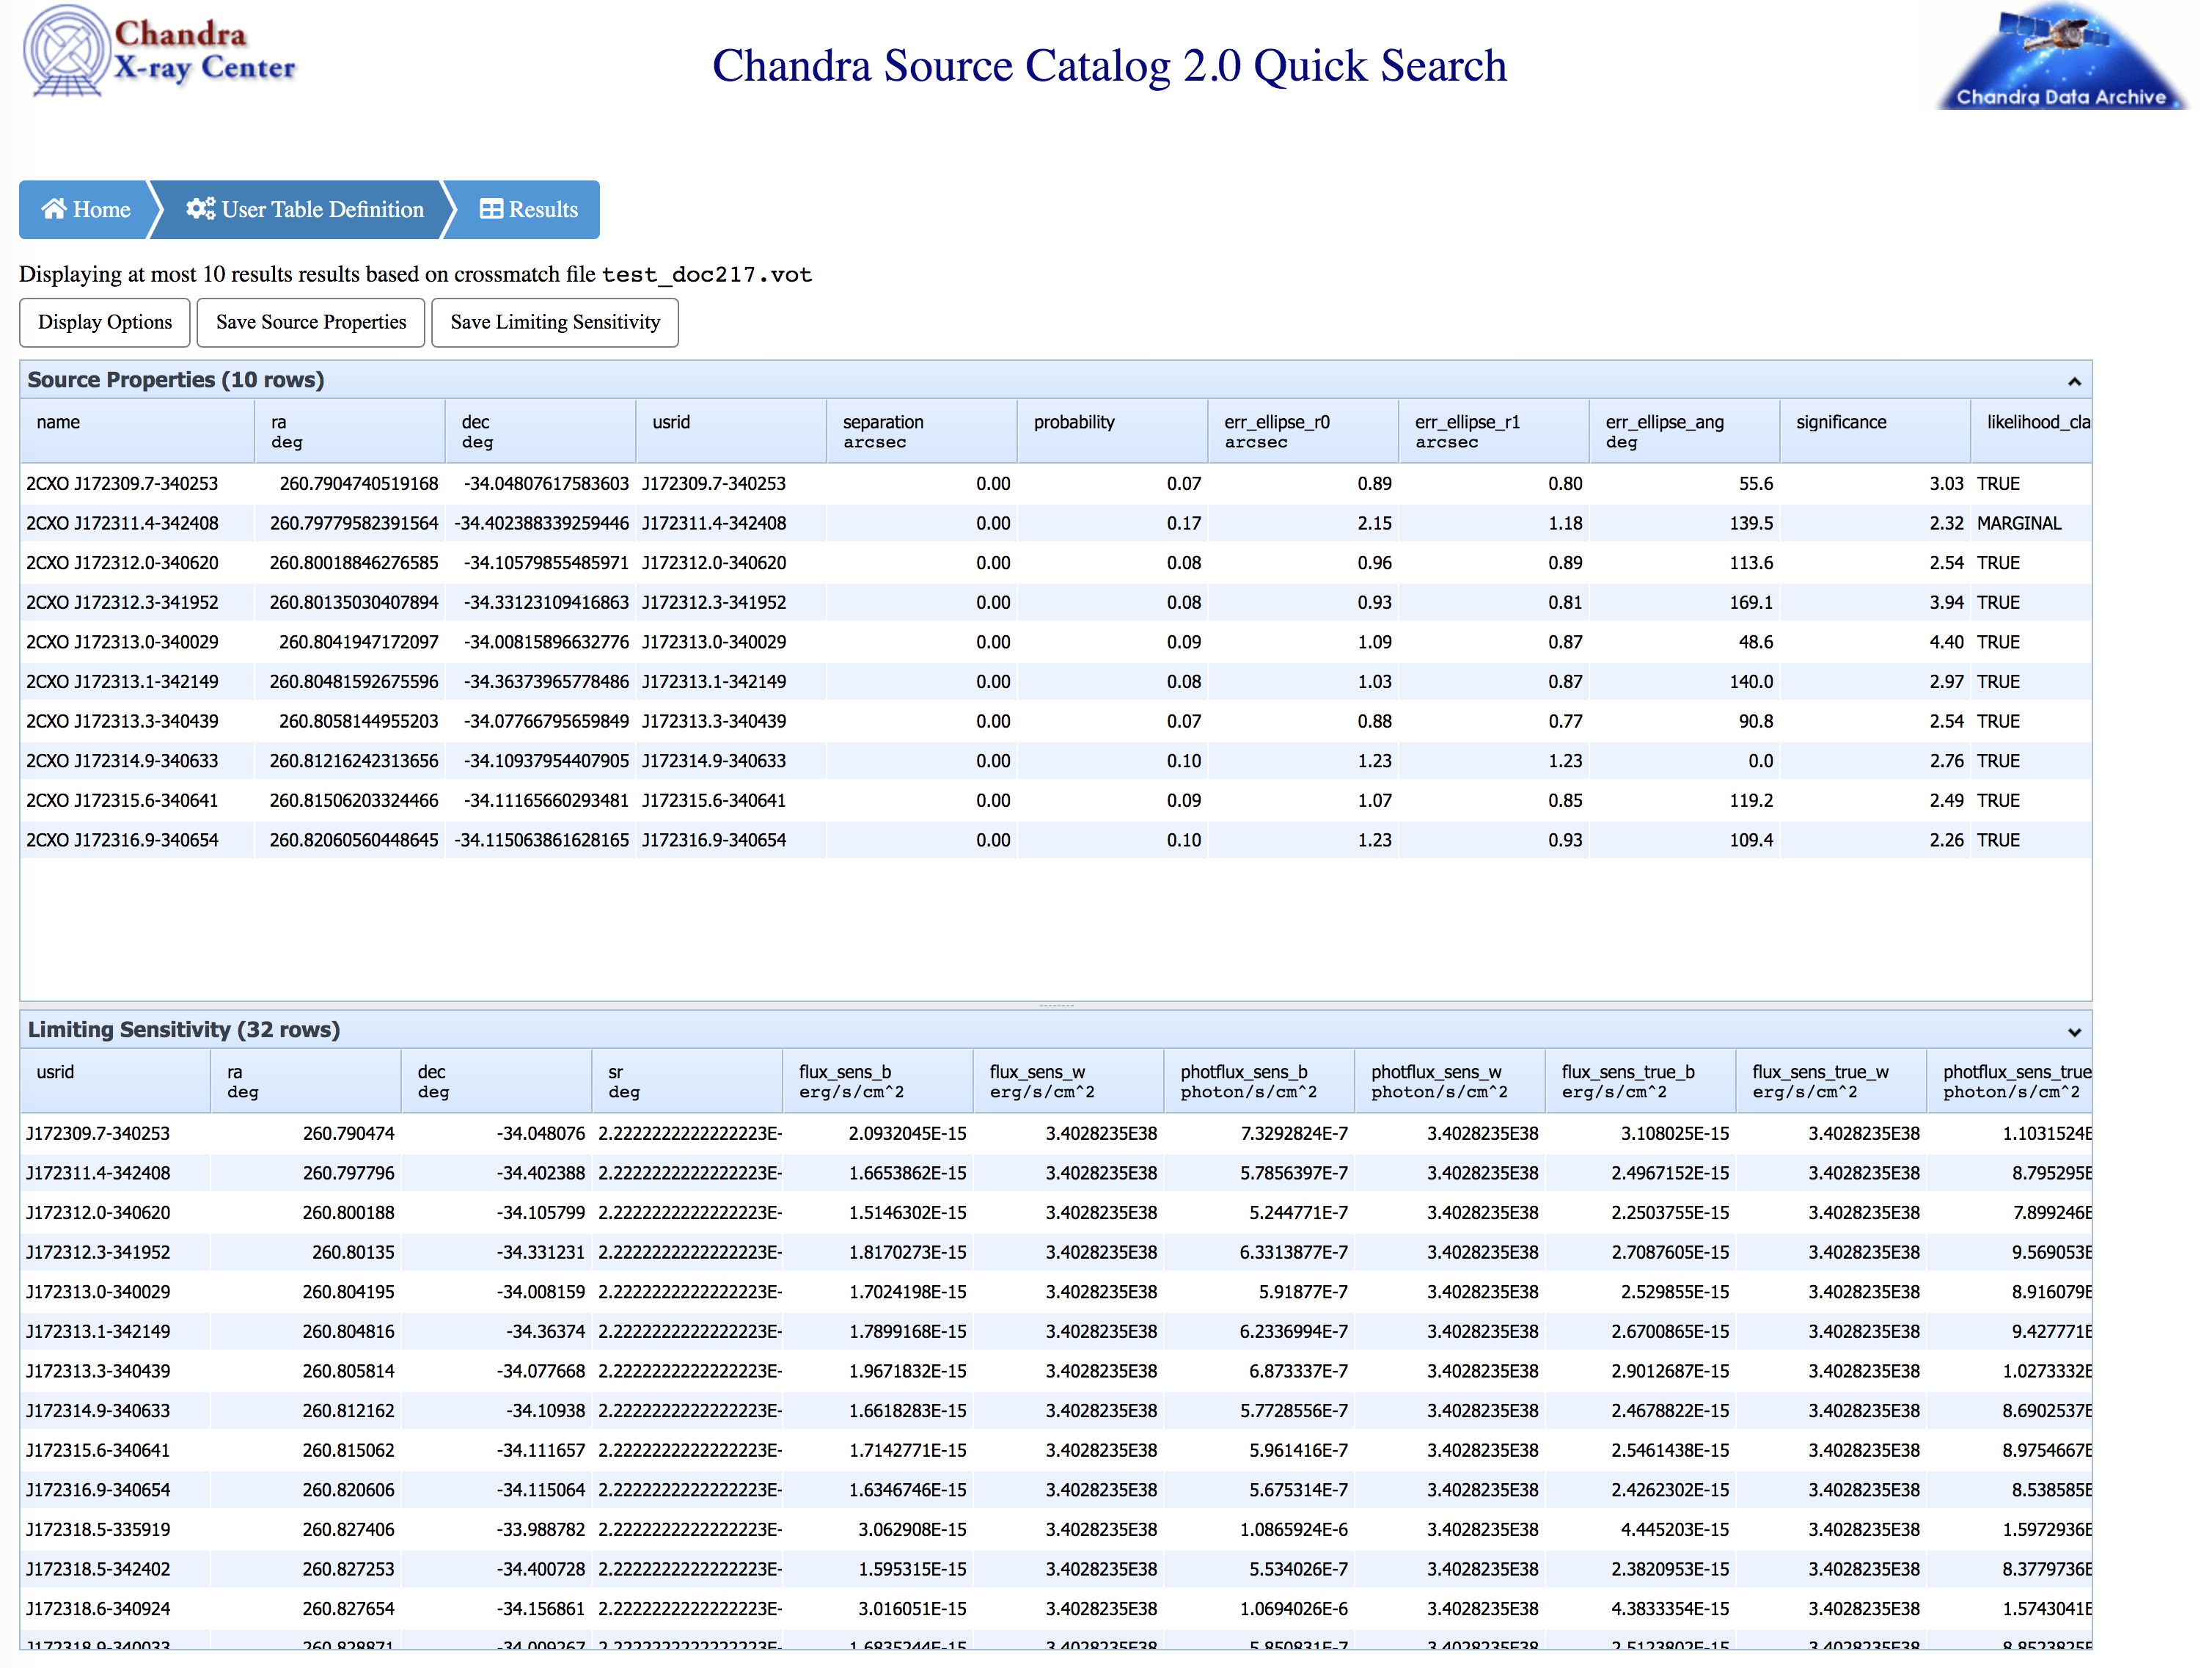Select row 2CXO J172316.9-340654
Viewport: 2212px width, 1668px height.
tap(1056, 841)
